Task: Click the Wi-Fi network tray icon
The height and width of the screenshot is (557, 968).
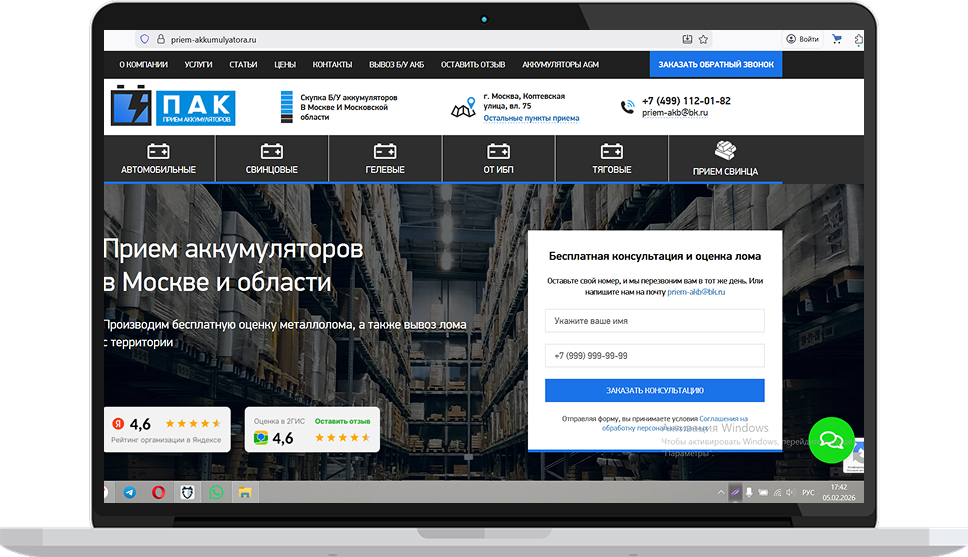Action: click(777, 492)
